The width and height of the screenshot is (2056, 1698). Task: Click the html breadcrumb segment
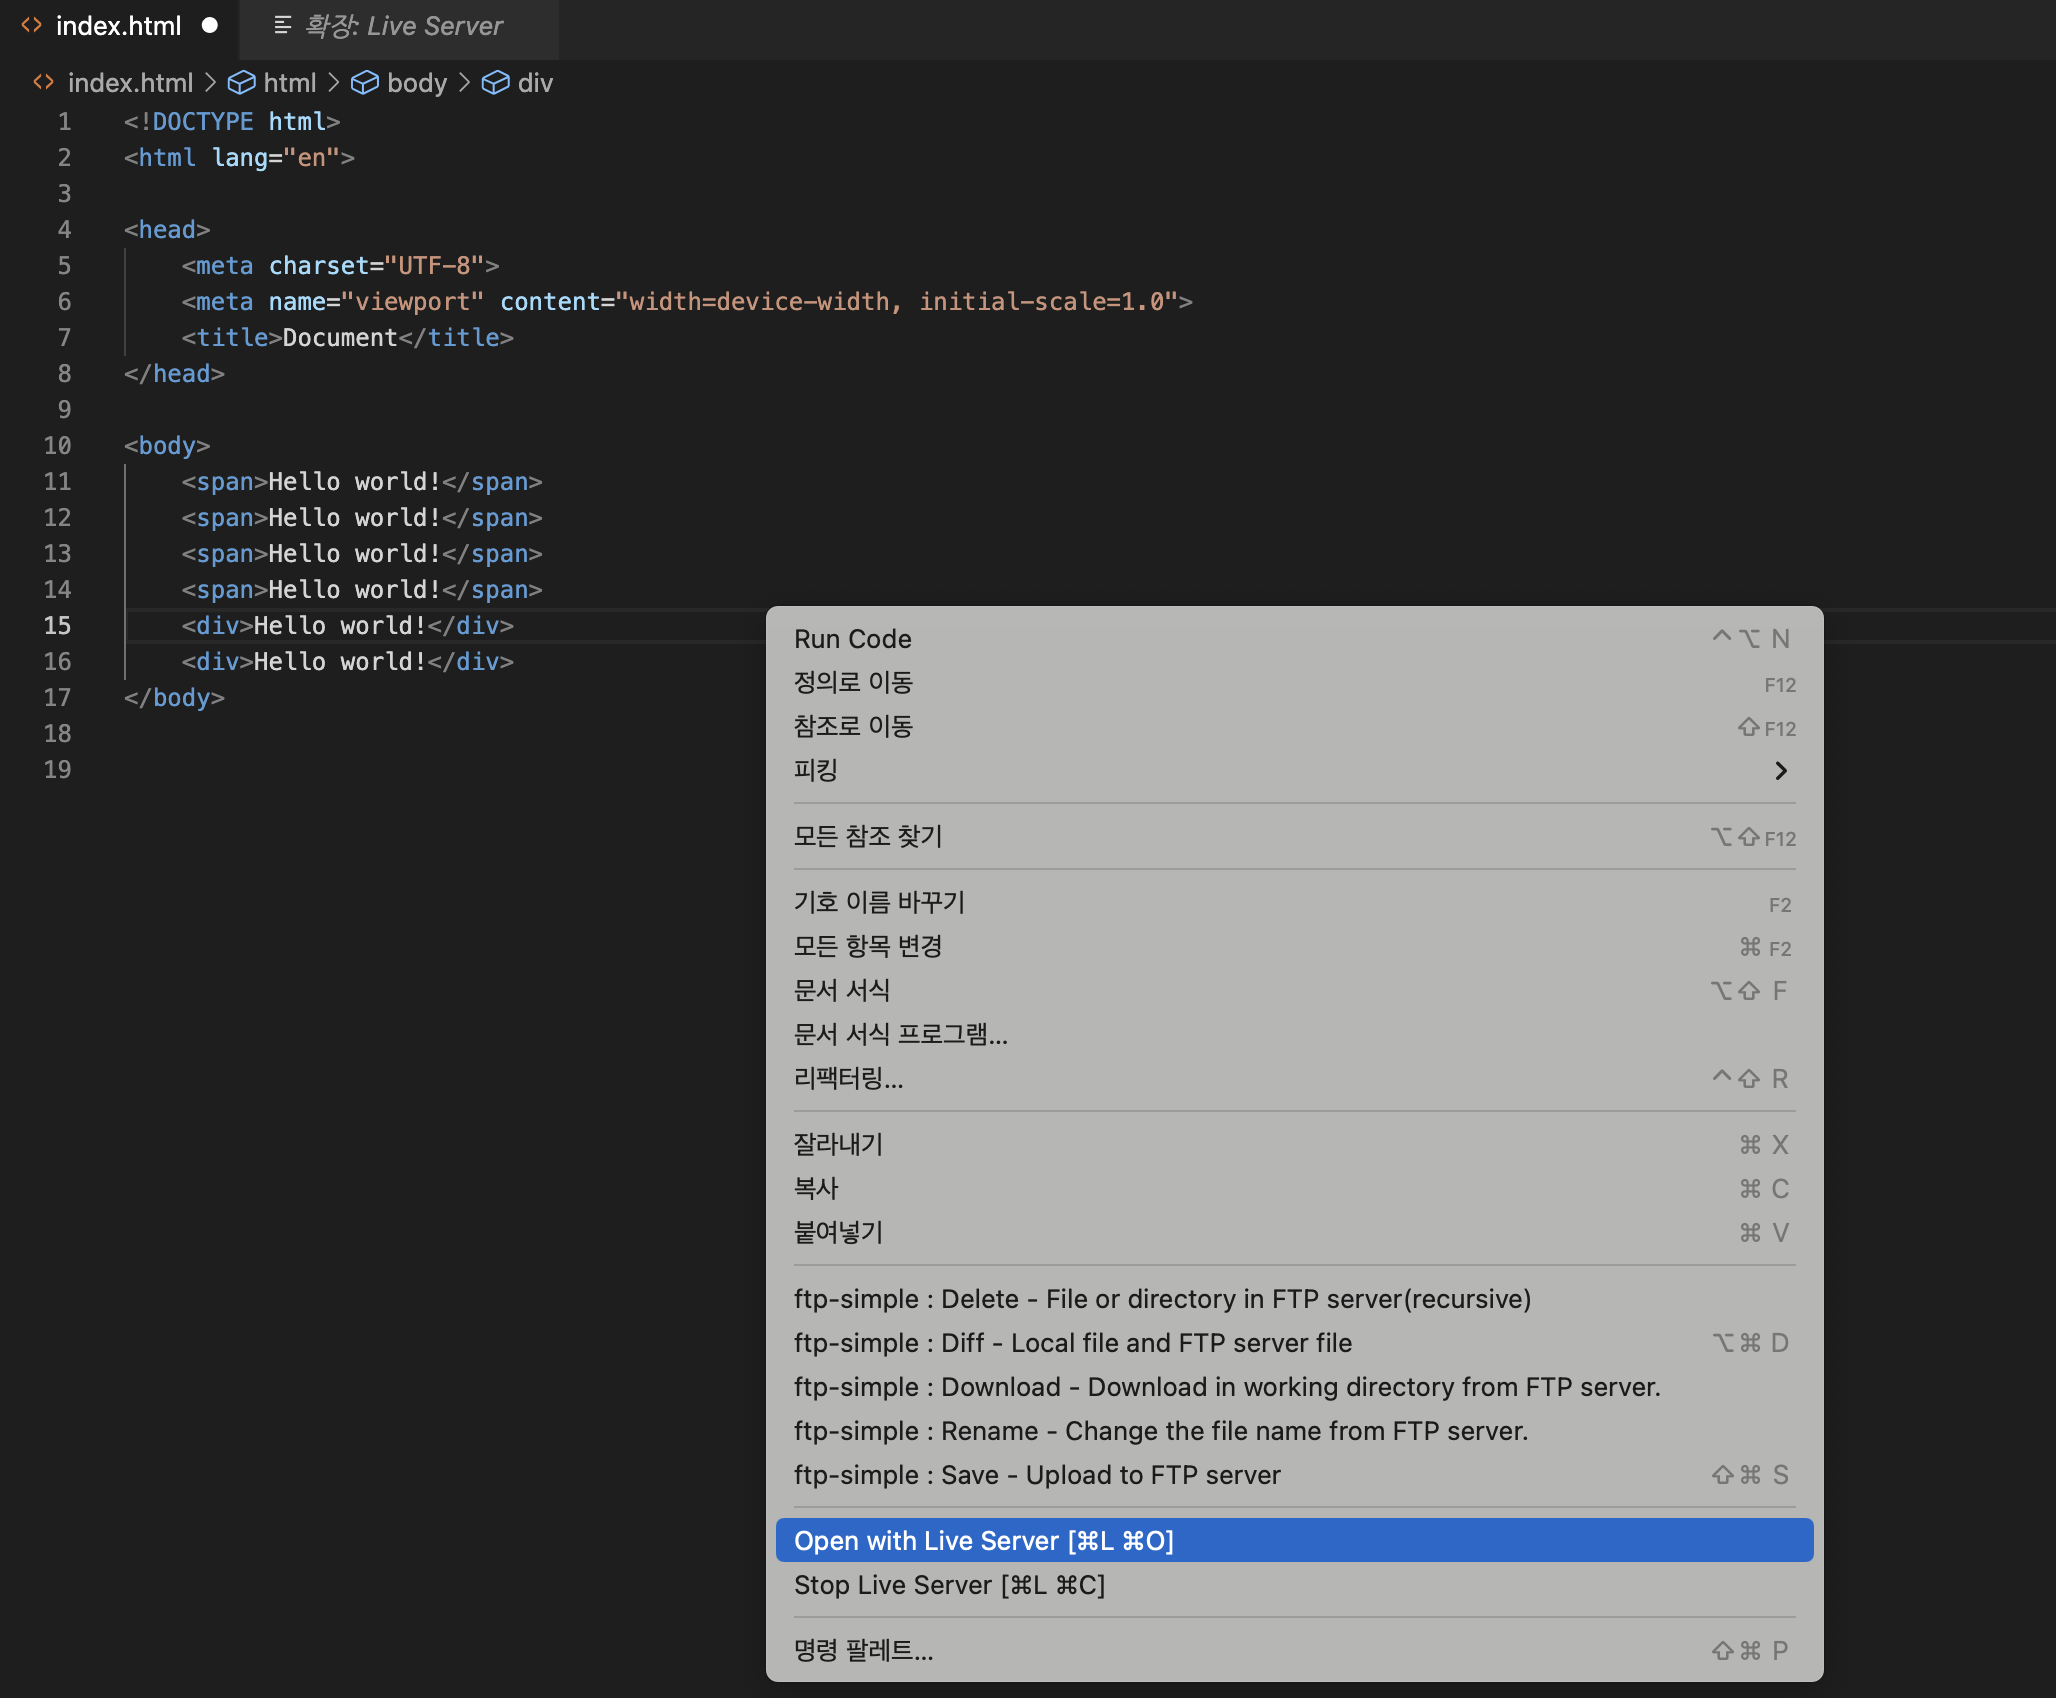pyautogui.click(x=290, y=83)
